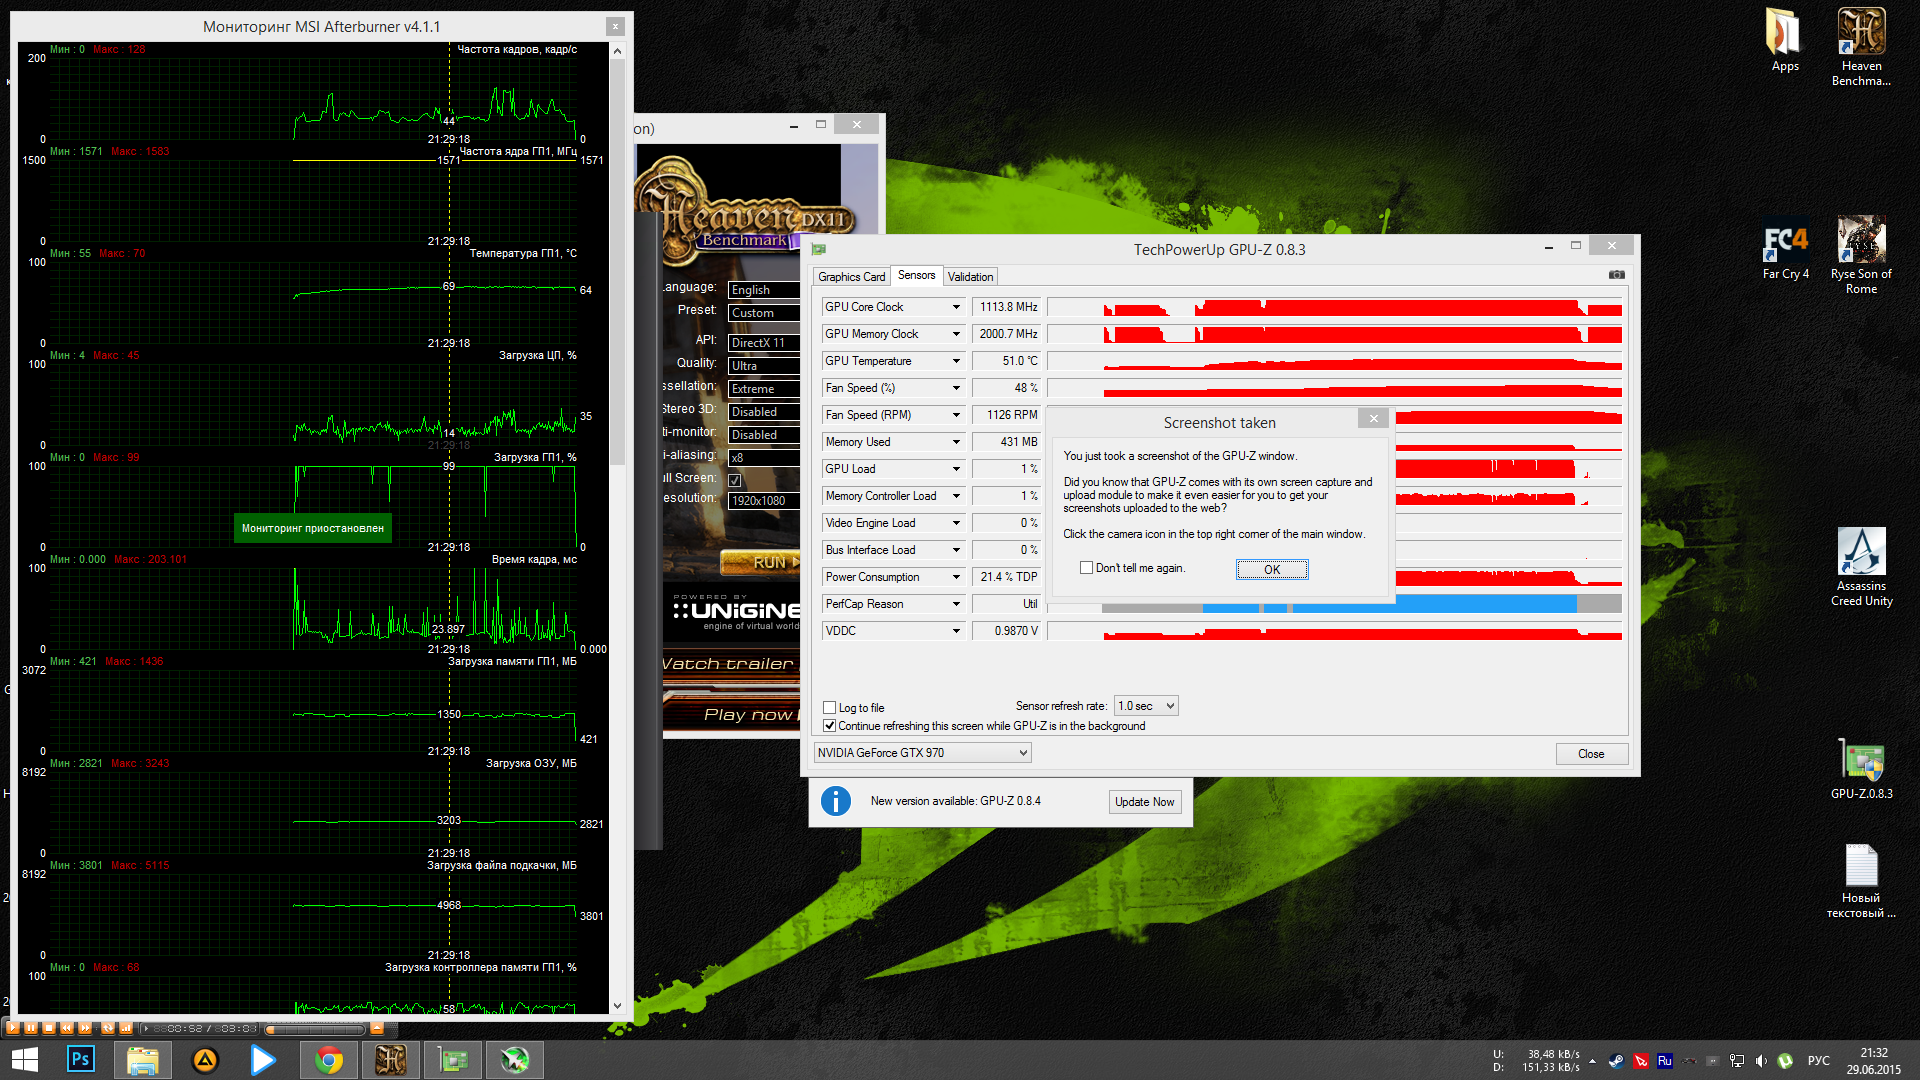Click MSI Afterburner taskbar icon
Screen dimensions: 1920x1080
point(515,1060)
